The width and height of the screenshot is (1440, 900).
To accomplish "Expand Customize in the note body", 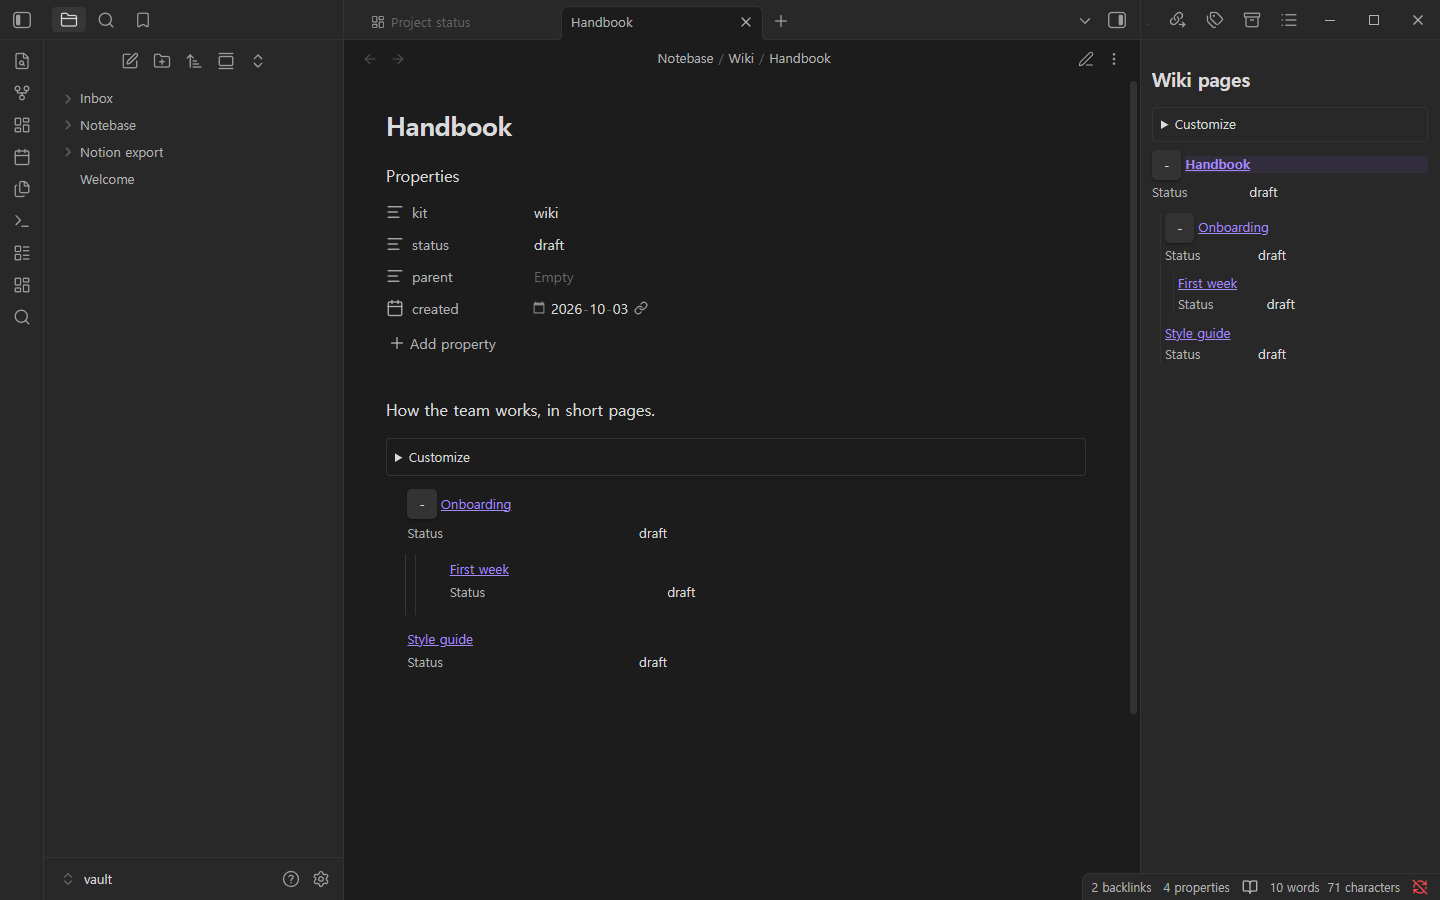I will click(x=735, y=457).
